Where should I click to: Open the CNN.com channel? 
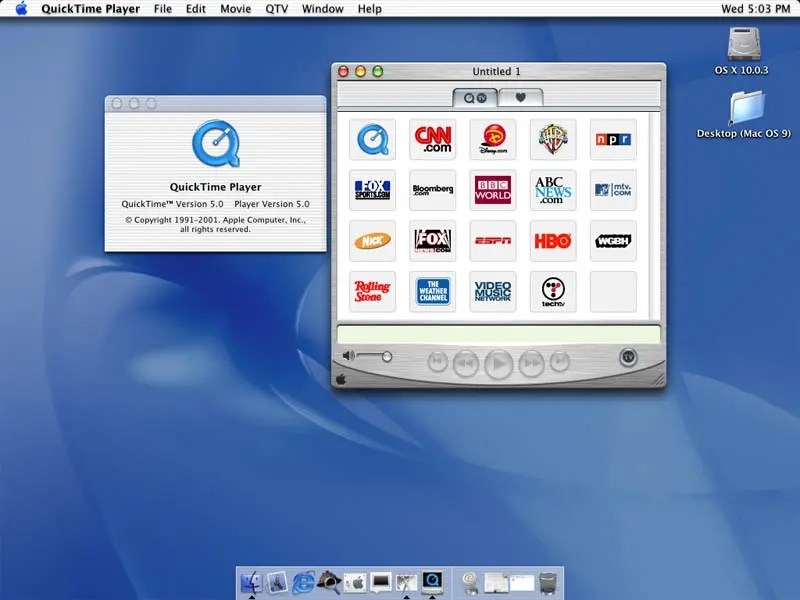(x=433, y=139)
